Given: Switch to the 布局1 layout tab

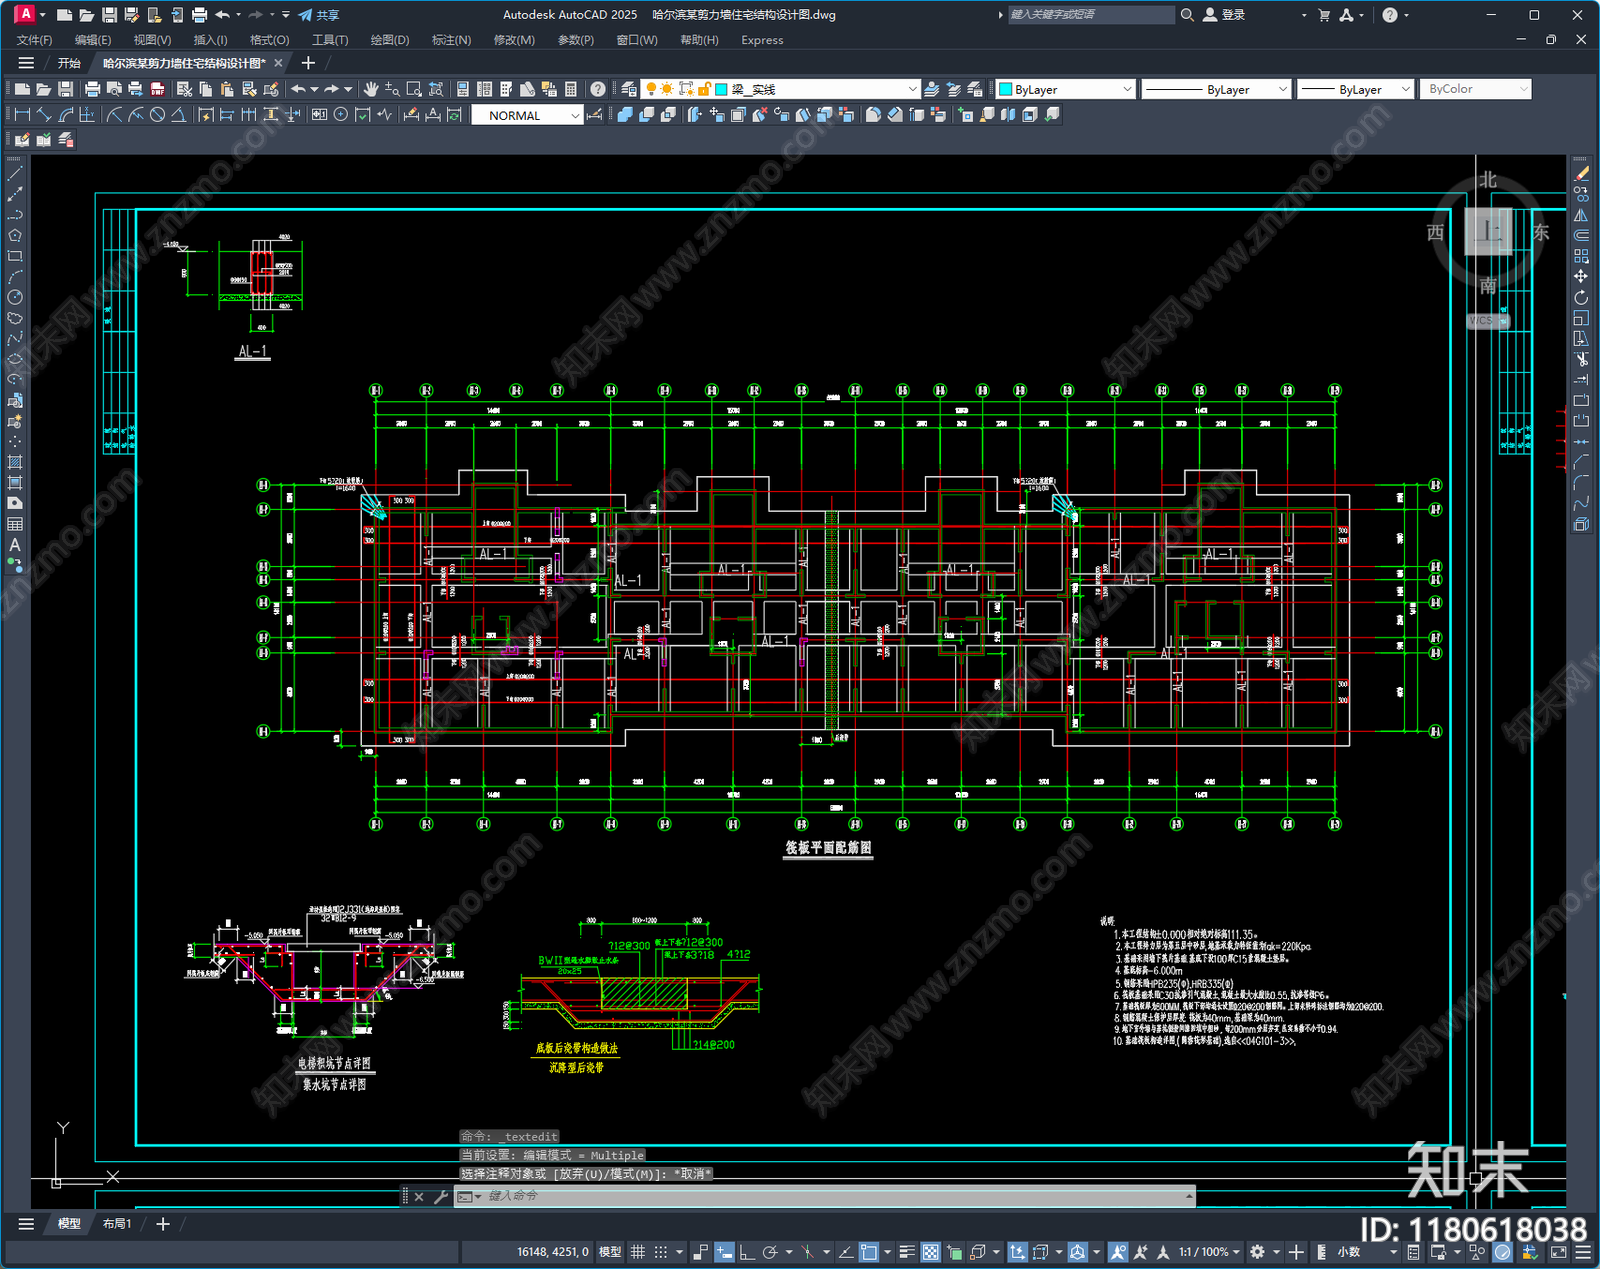Looking at the screenshot, I should tap(117, 1224).
